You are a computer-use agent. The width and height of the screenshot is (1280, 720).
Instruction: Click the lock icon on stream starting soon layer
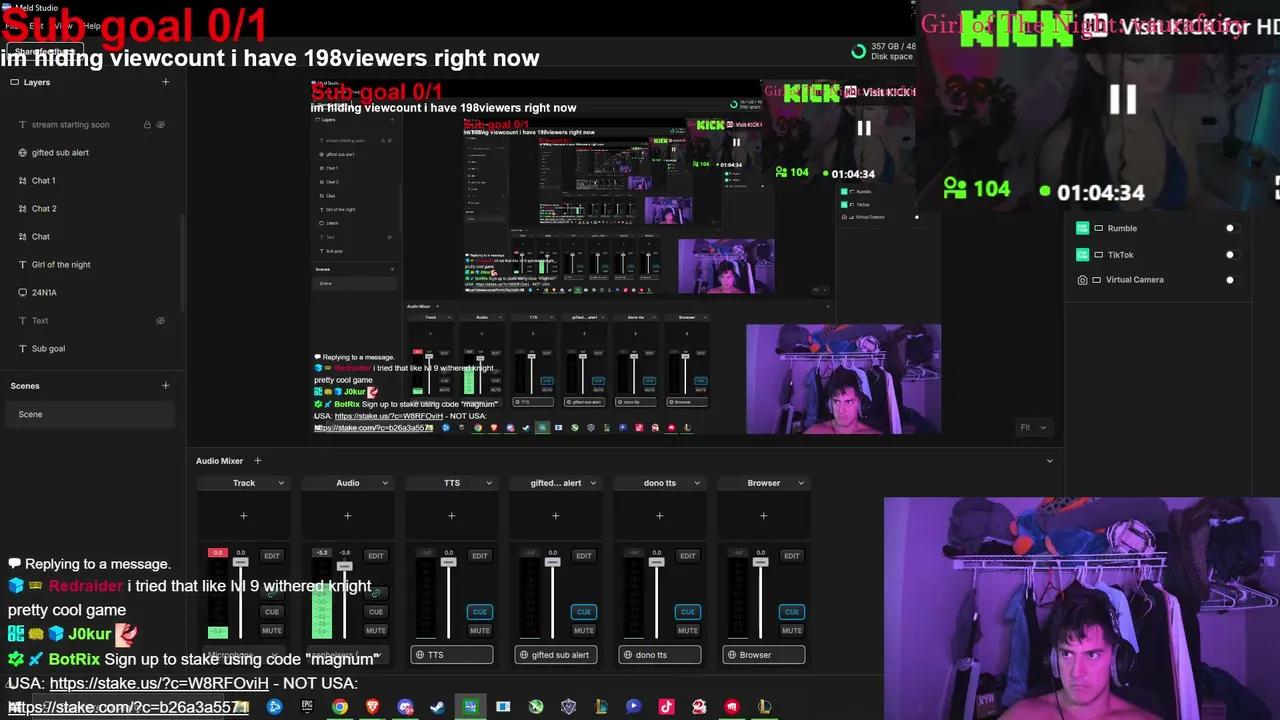coord(147,125)
